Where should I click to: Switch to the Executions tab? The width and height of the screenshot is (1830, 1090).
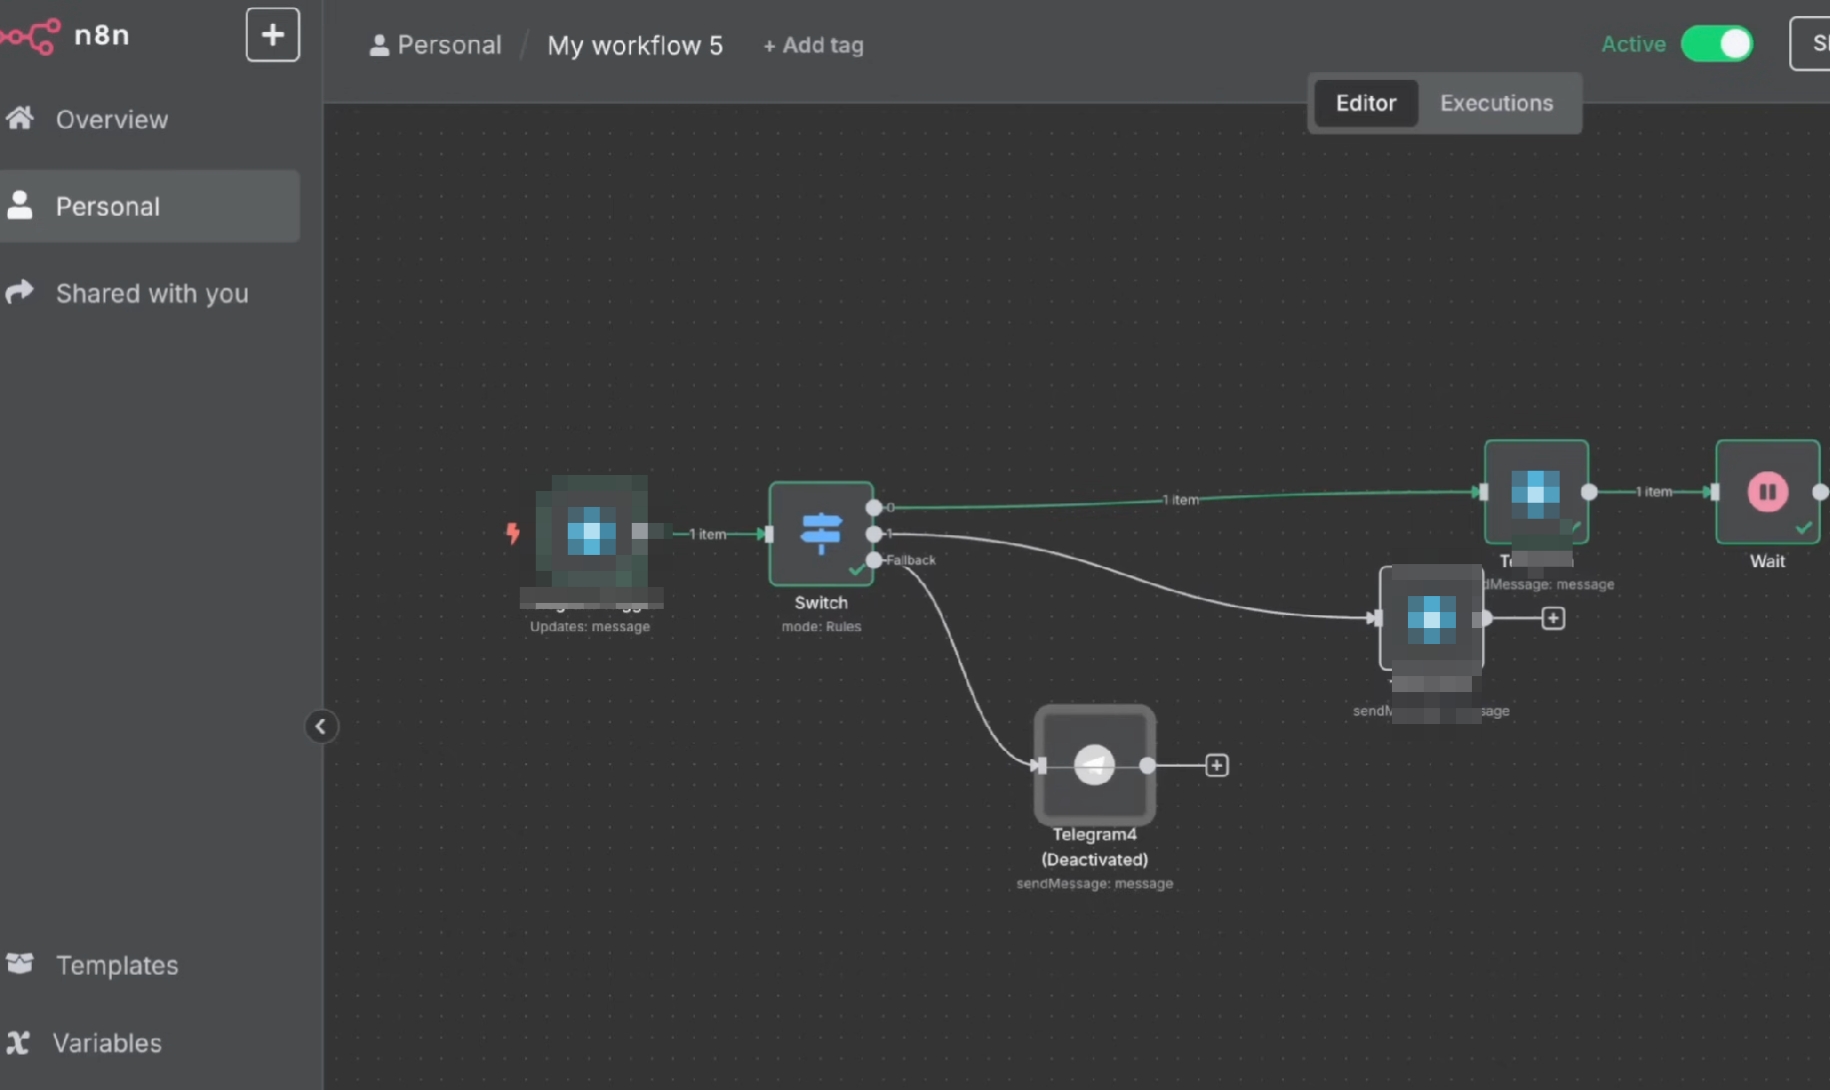[1496, 103]
